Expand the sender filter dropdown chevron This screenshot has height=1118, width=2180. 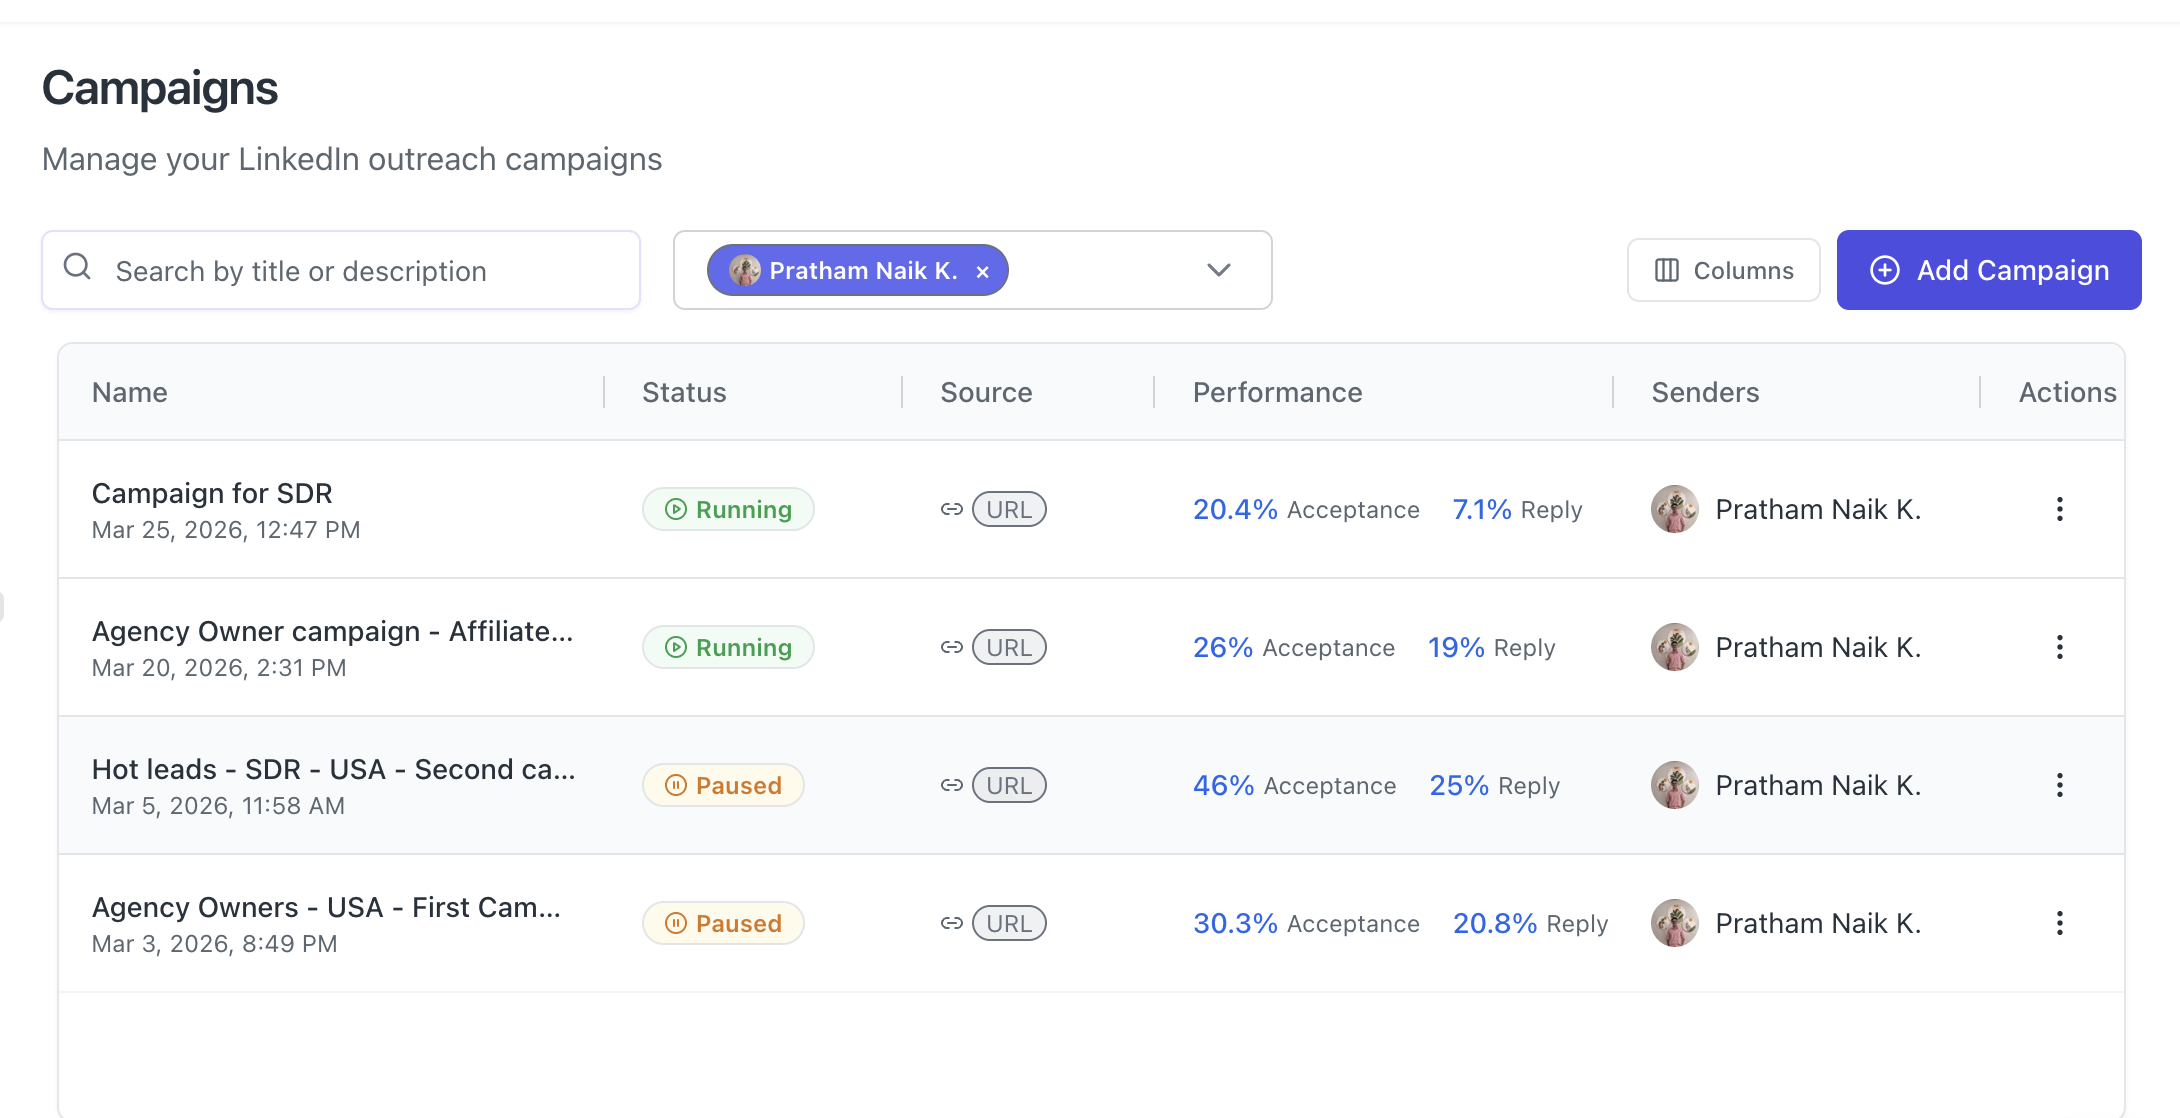pos(1218,270)
